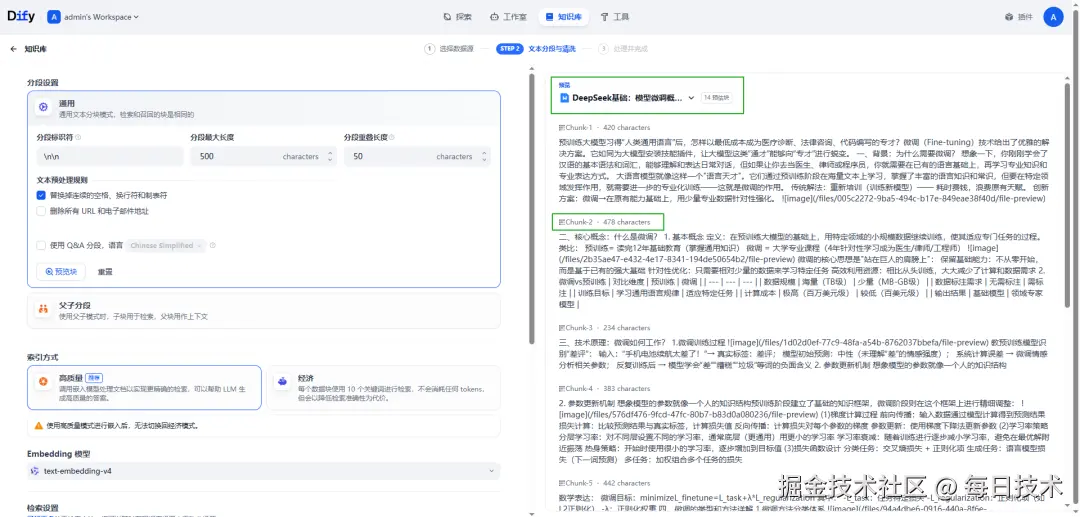Click the Chunk-5 442 characters label

click(604, 483)
